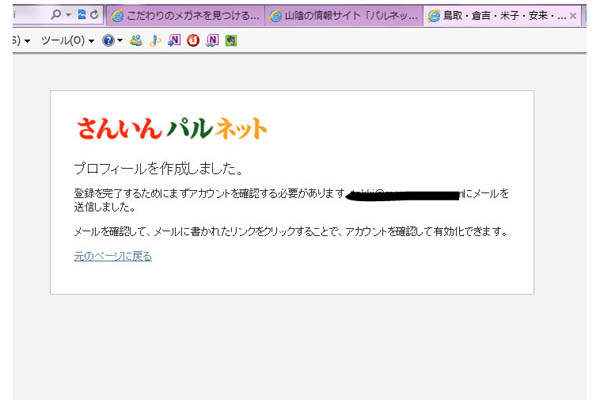Click the 元のページに戻る link

[x=113, y=256]
